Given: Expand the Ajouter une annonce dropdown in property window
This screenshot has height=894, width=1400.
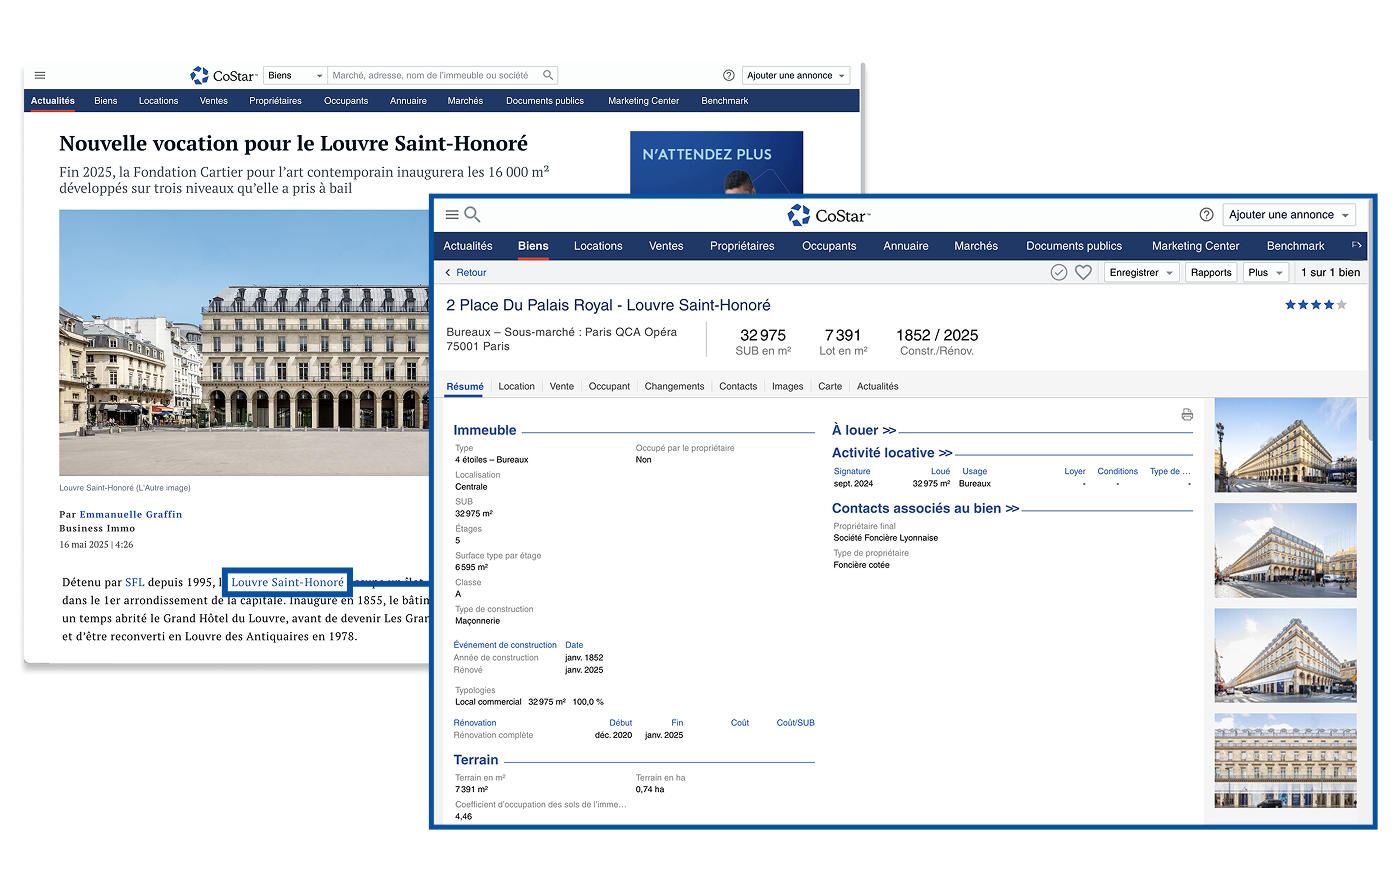Looking at the screenshot, I should 1289,215.
